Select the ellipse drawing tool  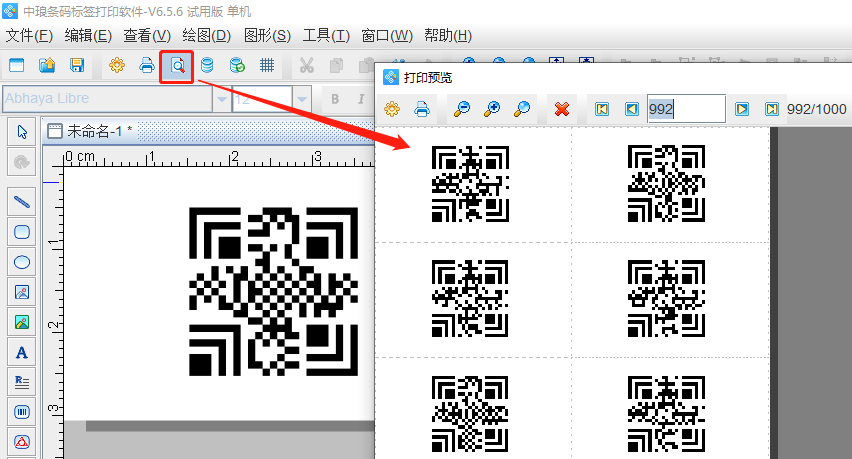[x=22, y=262]
